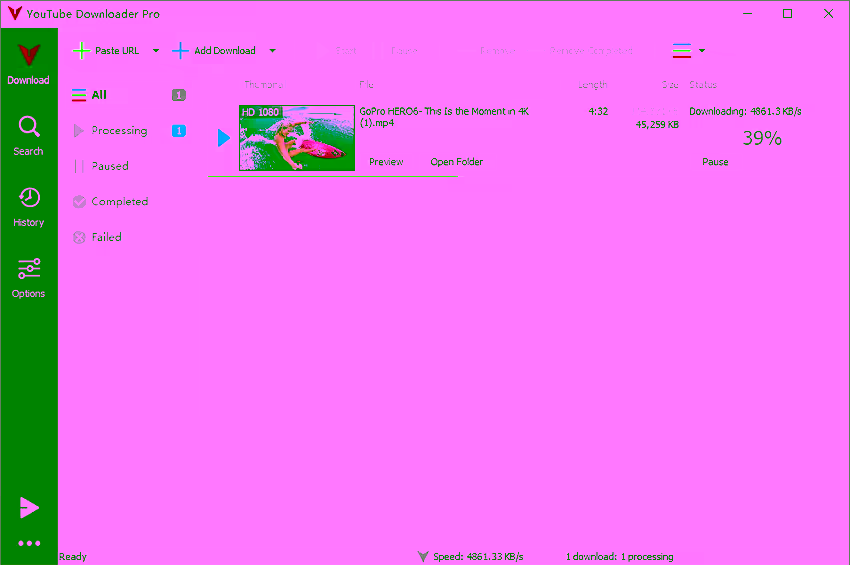This screenshot has width=850, height=565.
Task: Select the Failed filter
Action: pos(98,237)
